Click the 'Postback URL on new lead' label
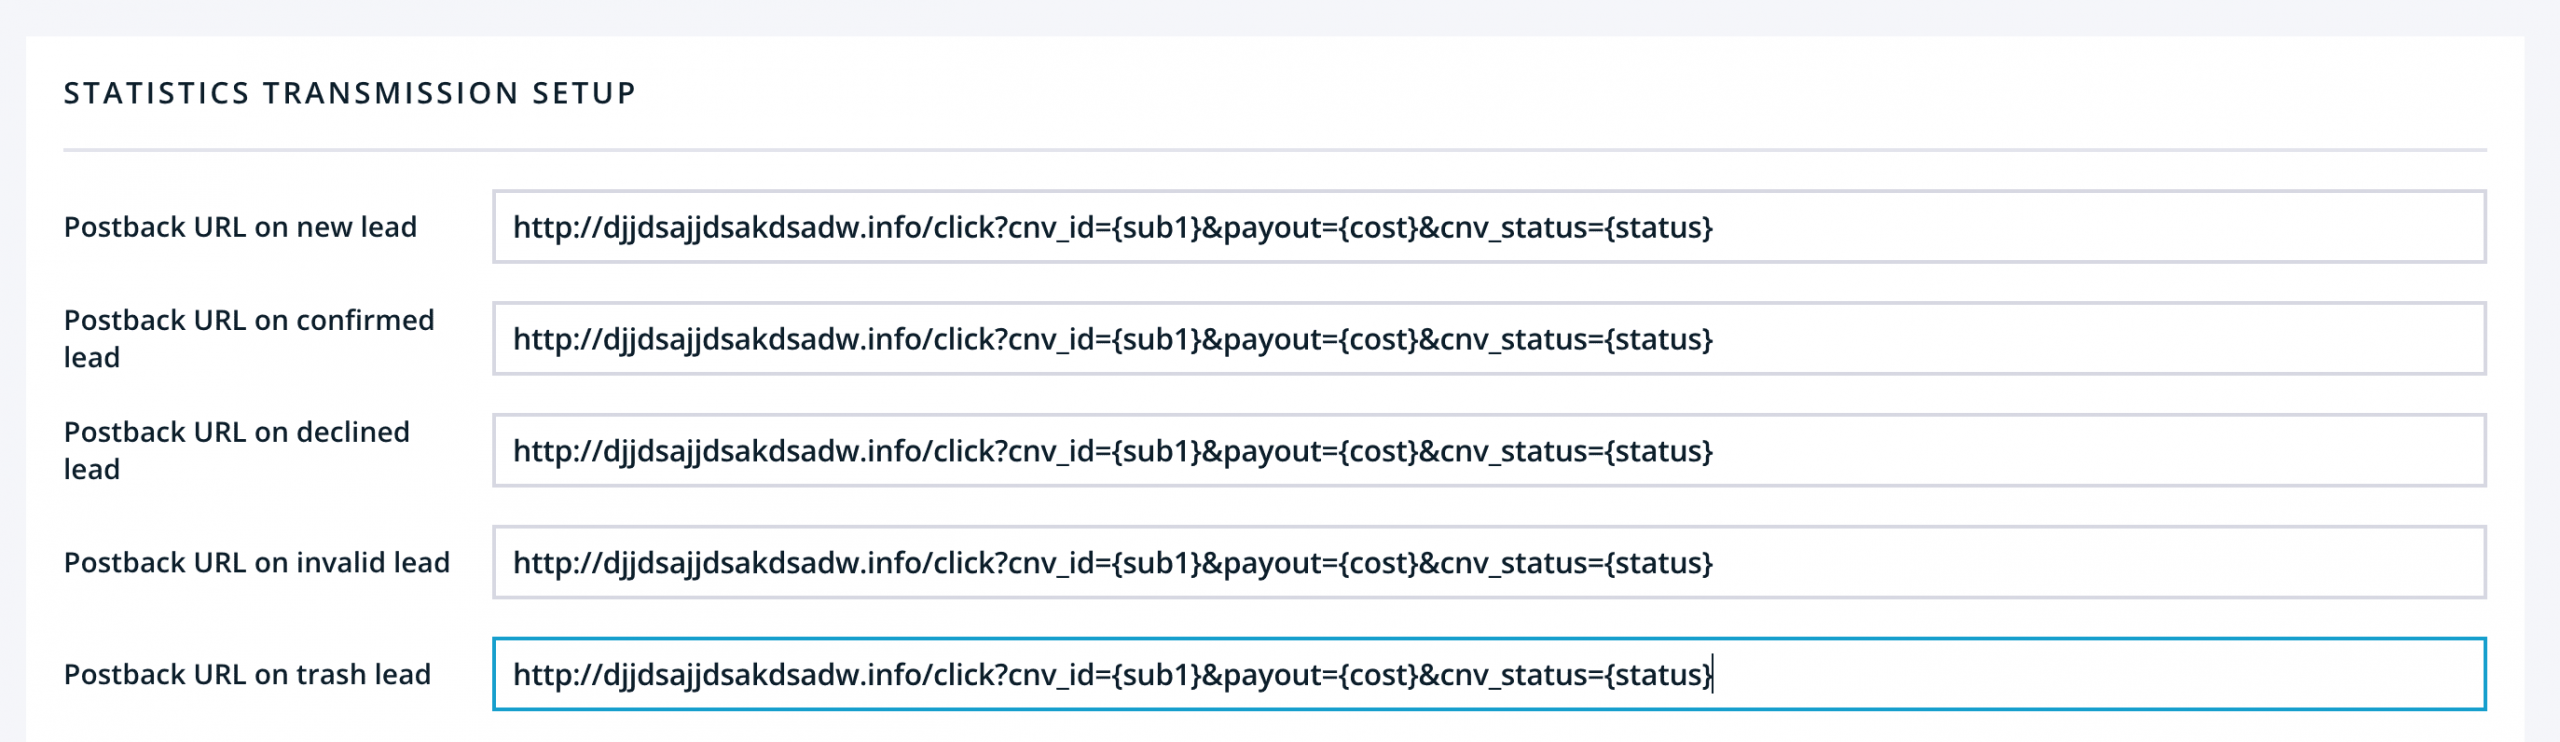This screenshot has height=742, width=2560. coord(240,227)
